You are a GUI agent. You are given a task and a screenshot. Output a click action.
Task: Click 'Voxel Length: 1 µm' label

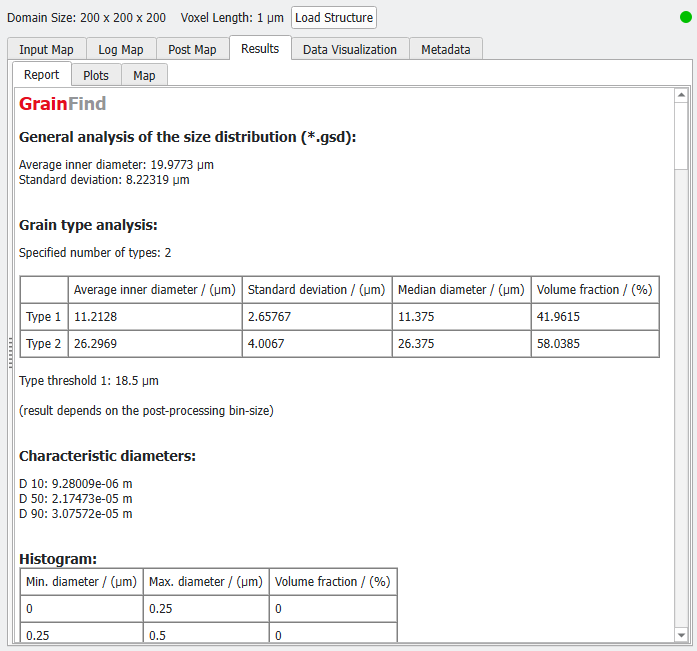(x=232, y=18)
